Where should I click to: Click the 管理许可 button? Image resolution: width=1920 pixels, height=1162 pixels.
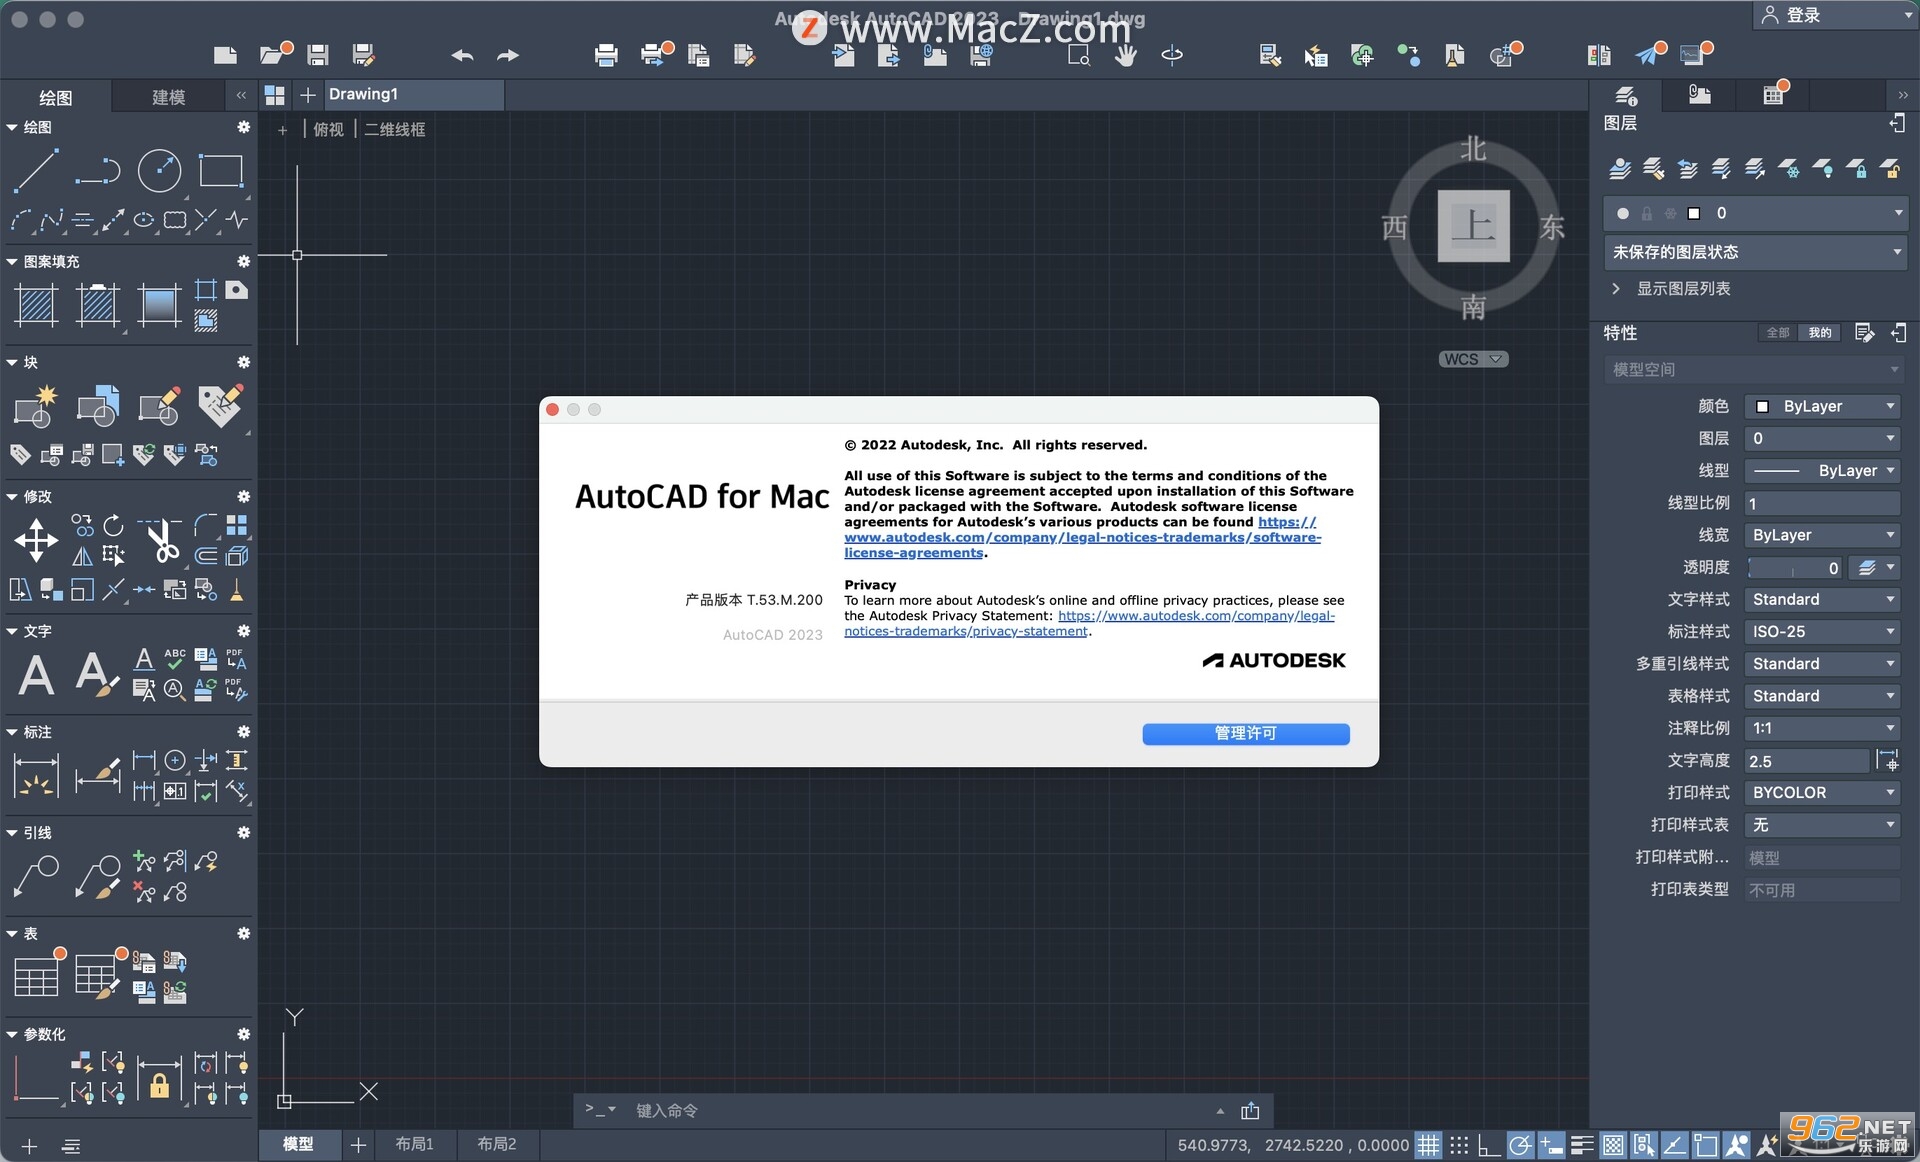point(1246,733)
